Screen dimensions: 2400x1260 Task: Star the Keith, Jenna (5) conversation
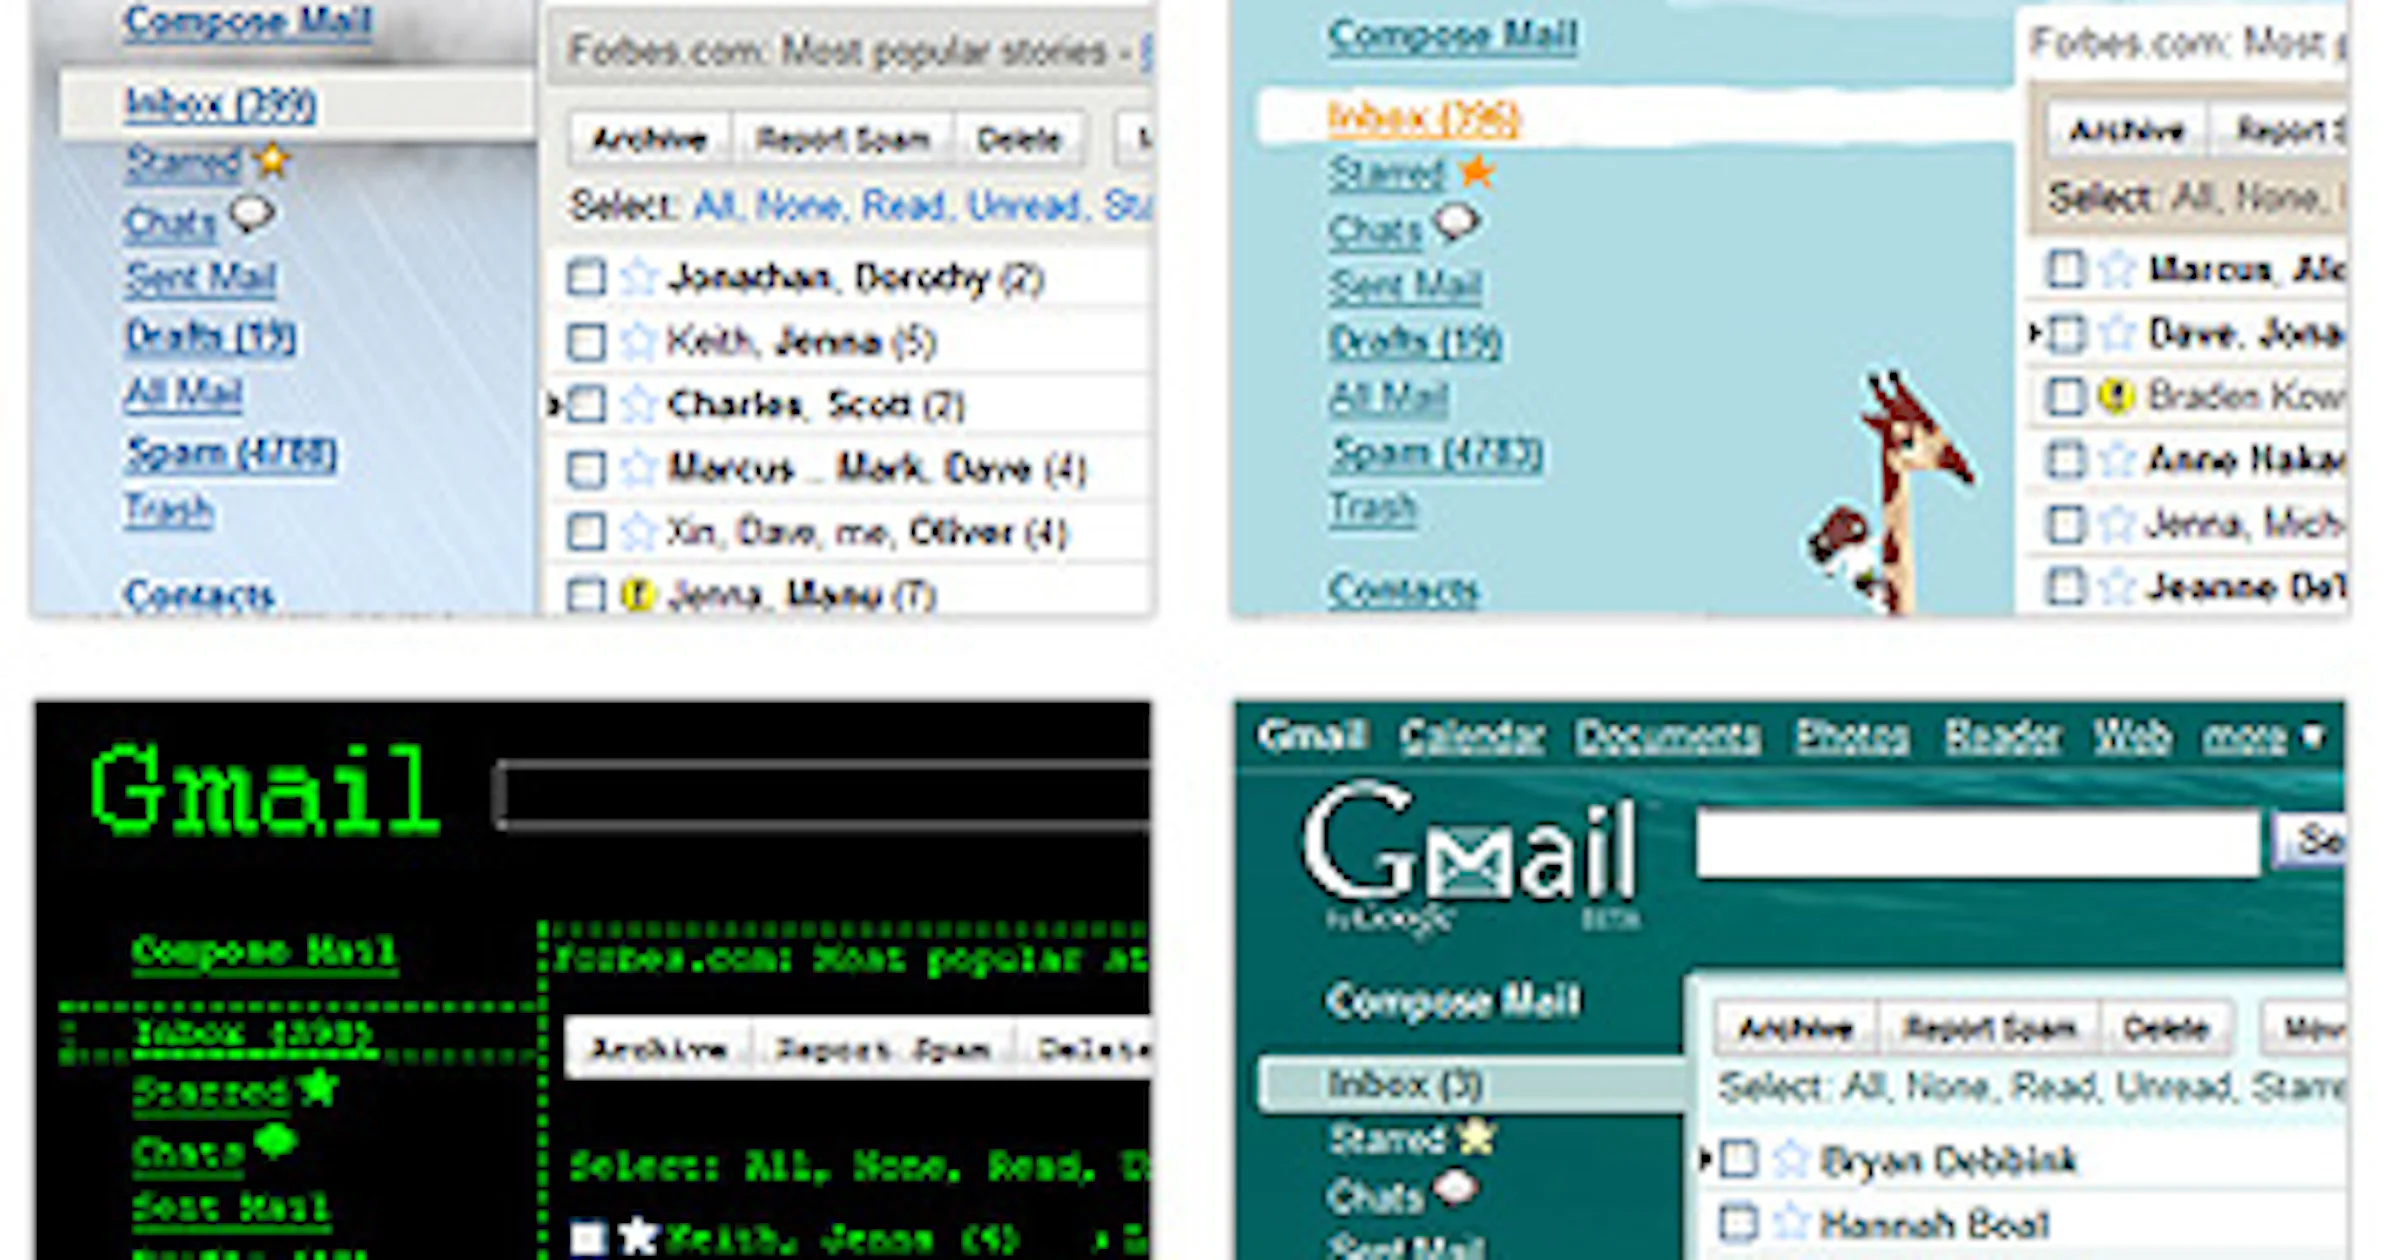point(637,342)
